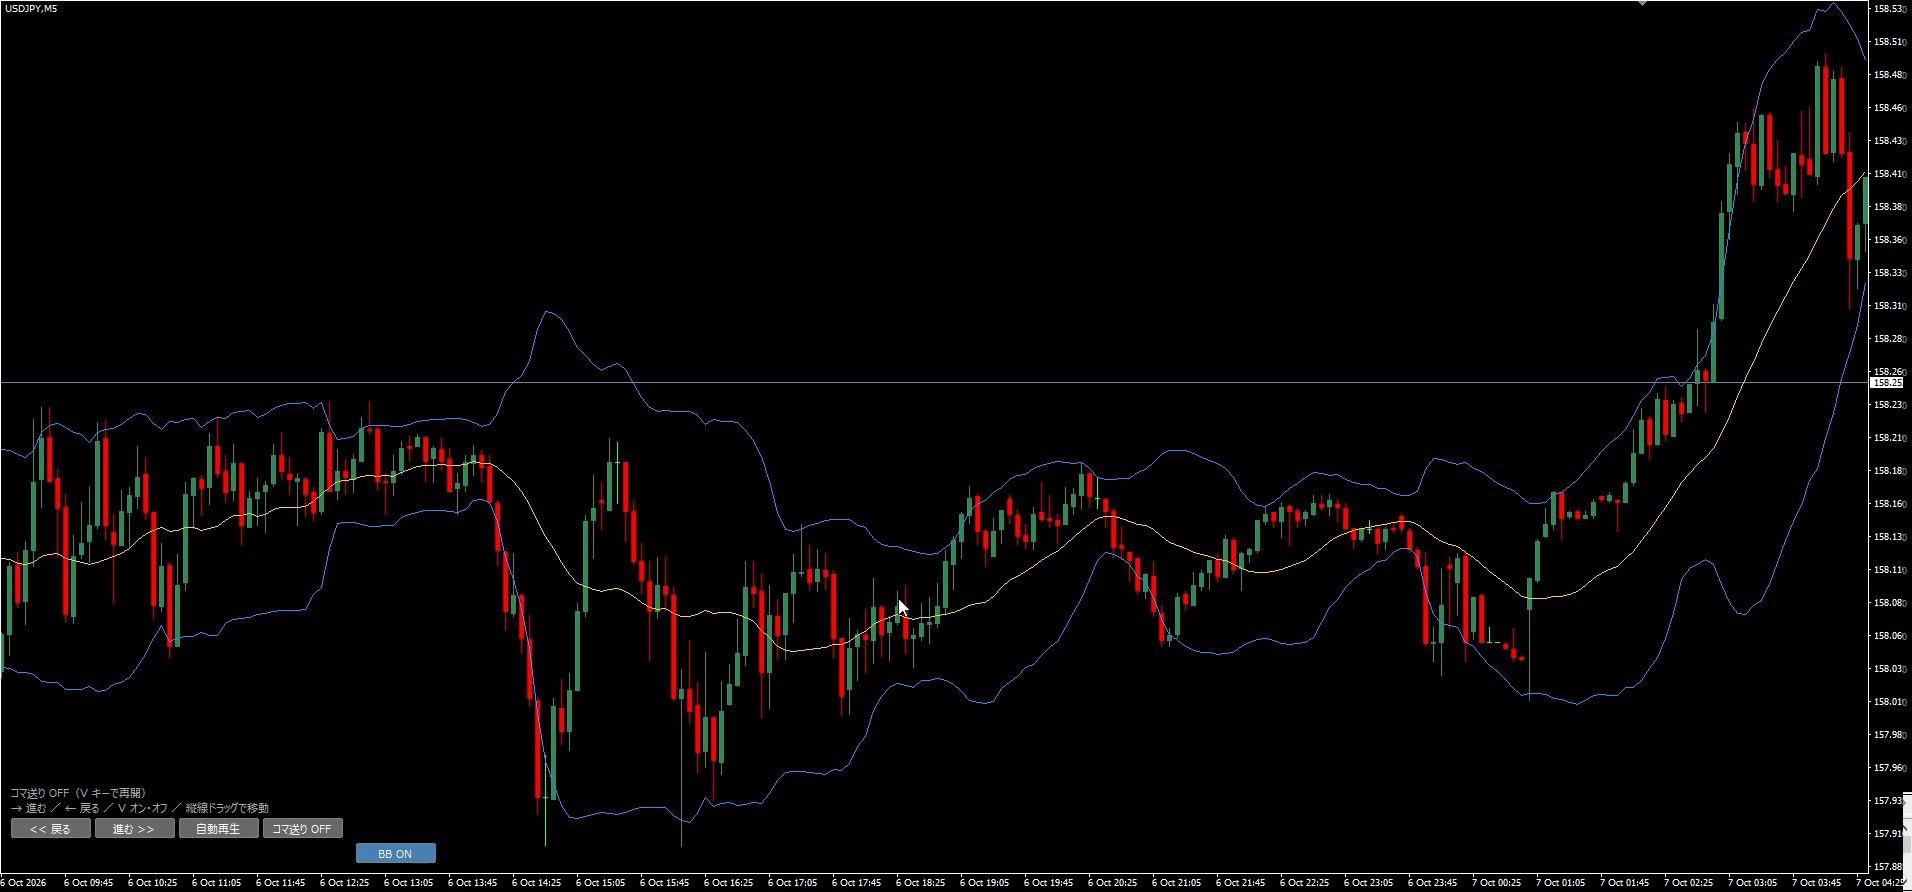
Task: Click the 157.88 price scale label
Action: click(1888, 866)
